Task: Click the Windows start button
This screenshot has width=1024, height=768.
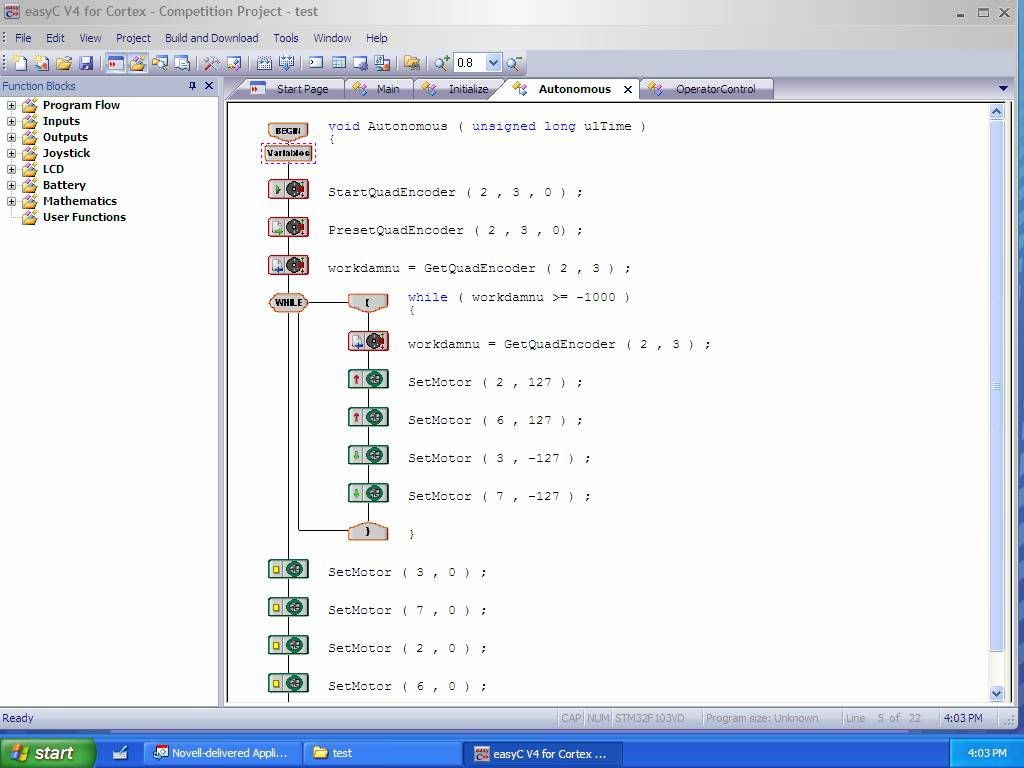Action: click(47, 753)
